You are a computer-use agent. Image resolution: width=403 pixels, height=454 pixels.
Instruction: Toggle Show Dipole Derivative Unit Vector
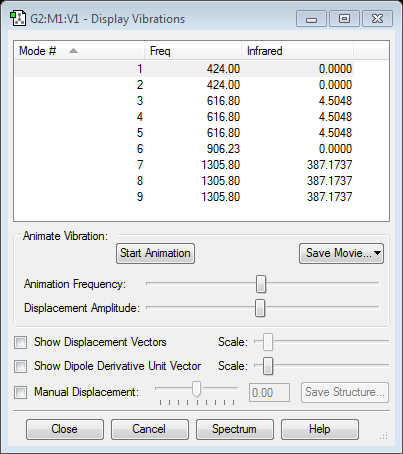(x=21, y=366)
